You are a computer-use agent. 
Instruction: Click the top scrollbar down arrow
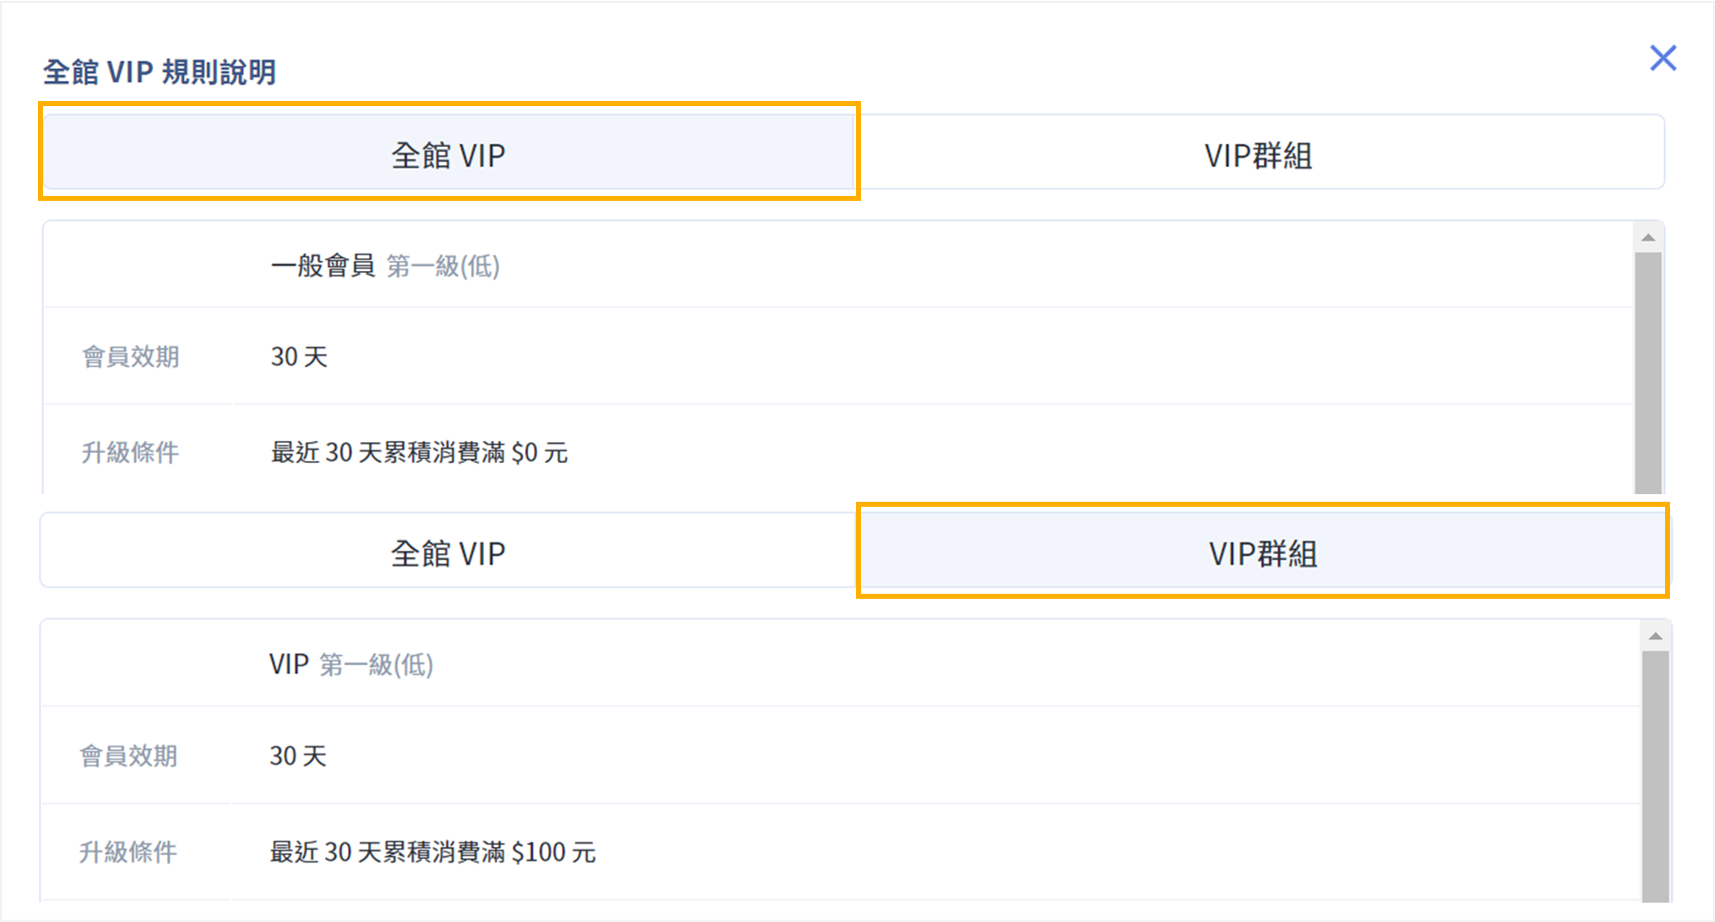coord(1650,489)
